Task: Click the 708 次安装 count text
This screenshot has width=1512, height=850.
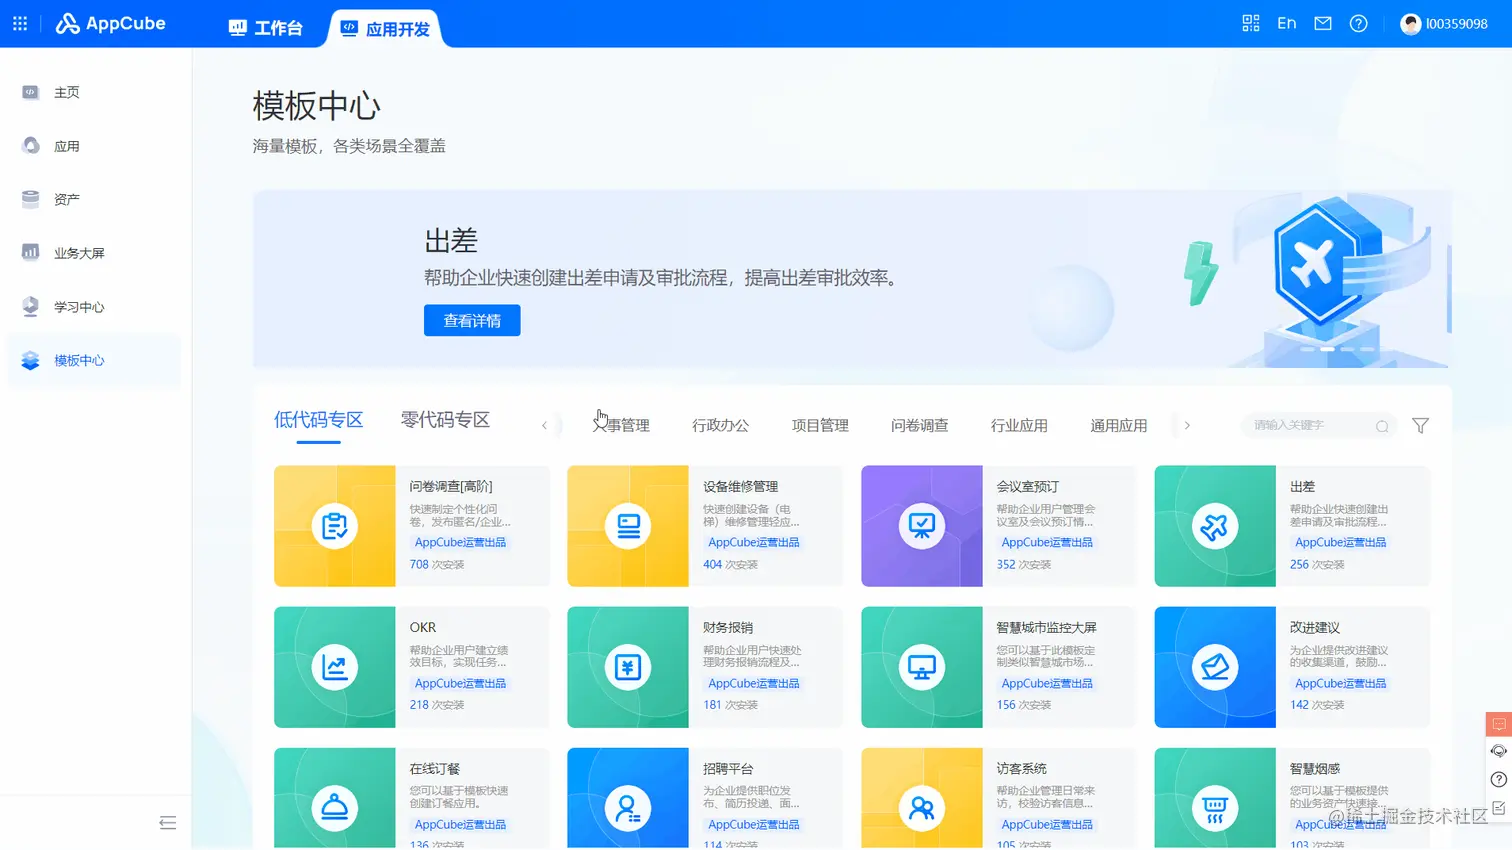Action: click(x=437, y=564)
